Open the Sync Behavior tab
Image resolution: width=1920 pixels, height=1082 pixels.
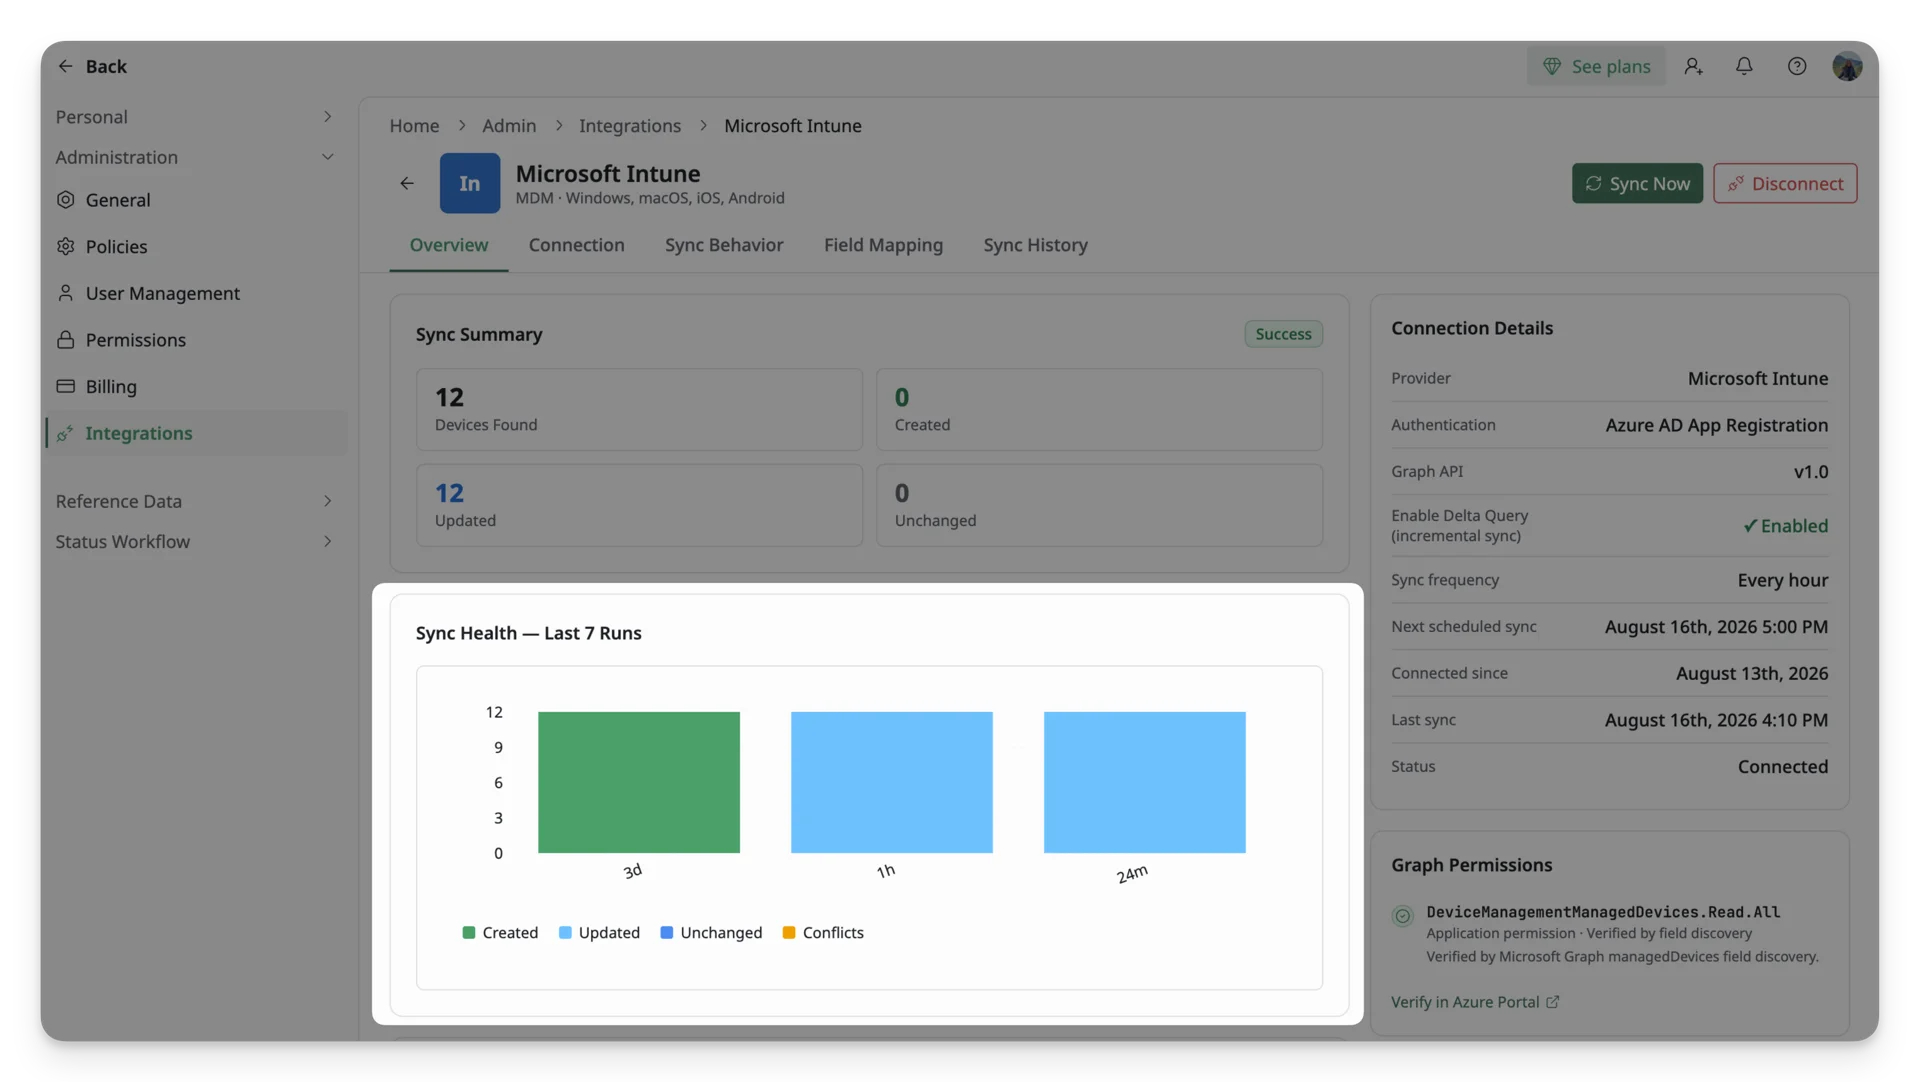click(724, 245)
